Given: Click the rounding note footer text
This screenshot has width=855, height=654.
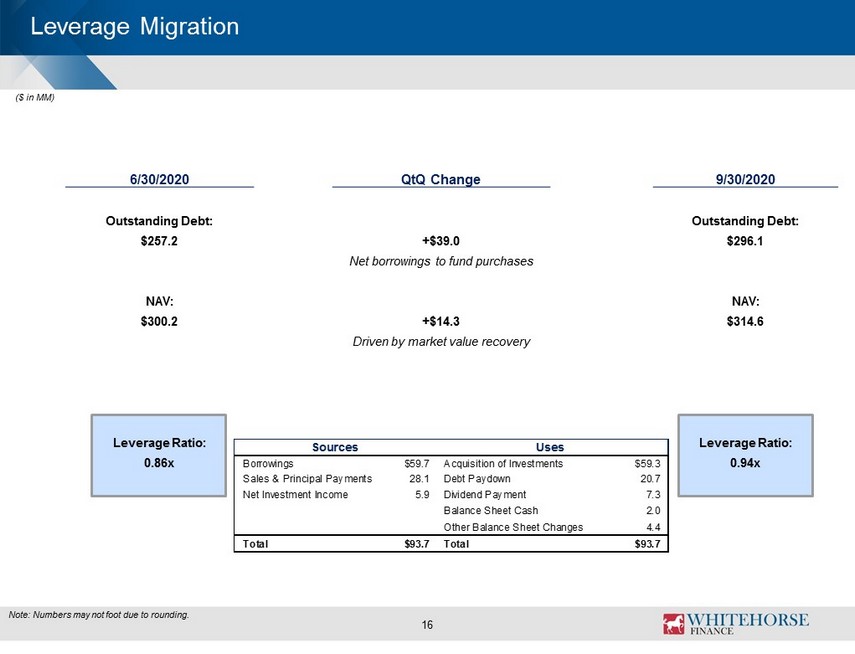Looking at the screenshot, I should (99, 615).
